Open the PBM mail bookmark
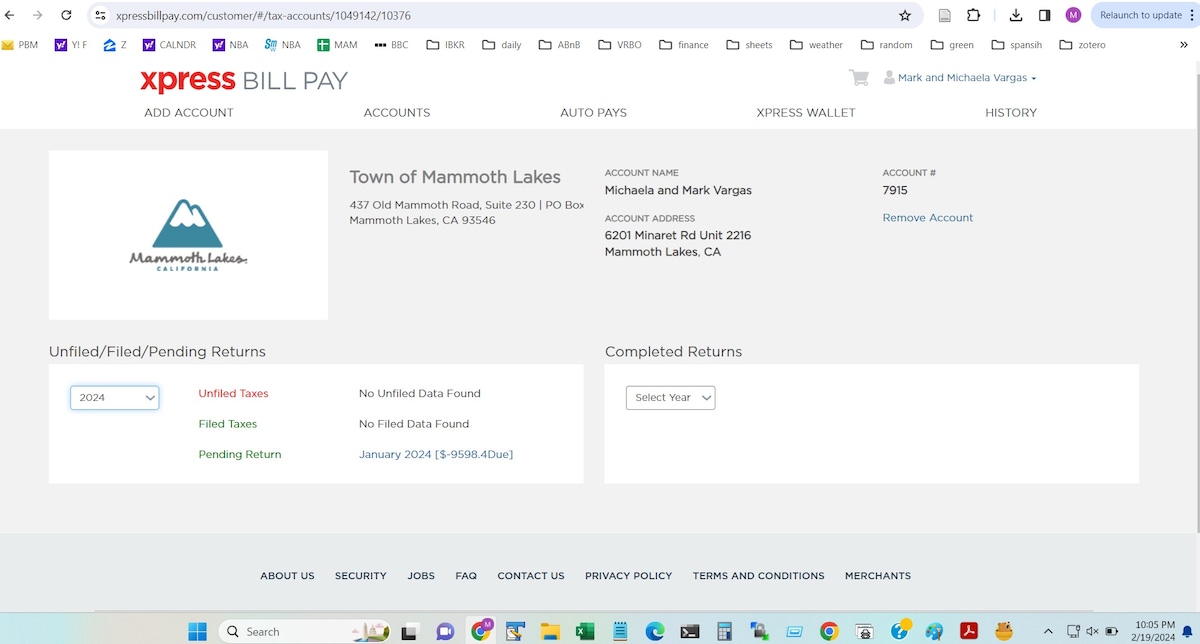 20,45
